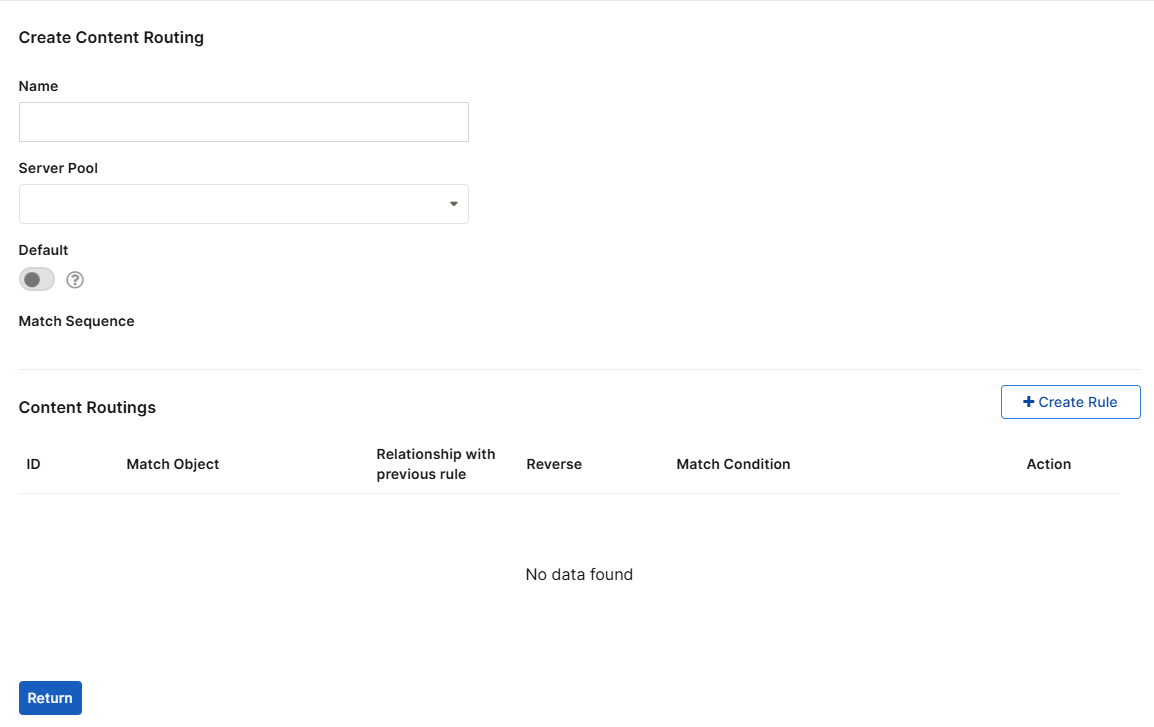Click inside the Name input field
The height and width of the screenshot is (727, 1154).
tap(243, 121)
